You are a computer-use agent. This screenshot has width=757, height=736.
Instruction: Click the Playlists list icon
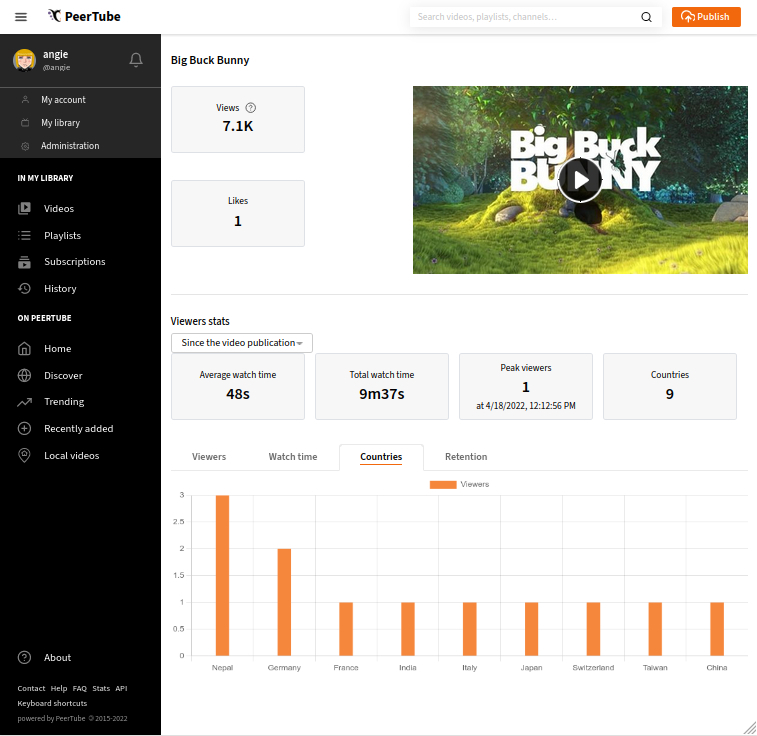(x=24, y=236)
